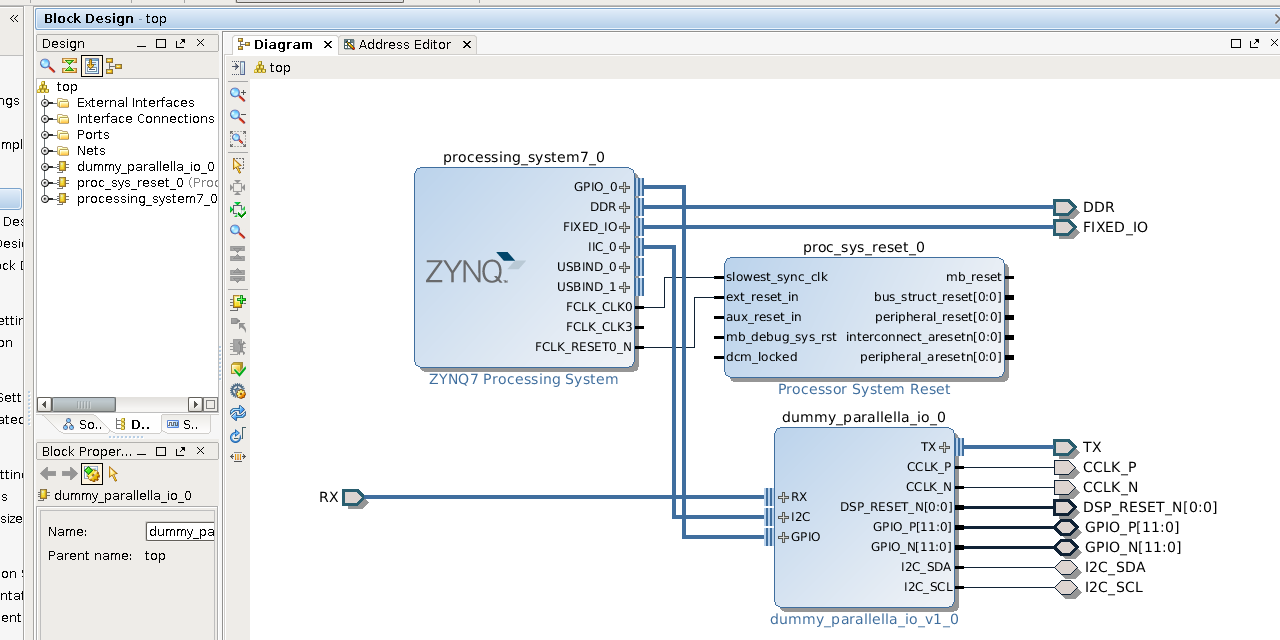This screenshot has height=640, width=1280.
Task: Click the Name input field in Block Properties
Action: click(180, 532)
